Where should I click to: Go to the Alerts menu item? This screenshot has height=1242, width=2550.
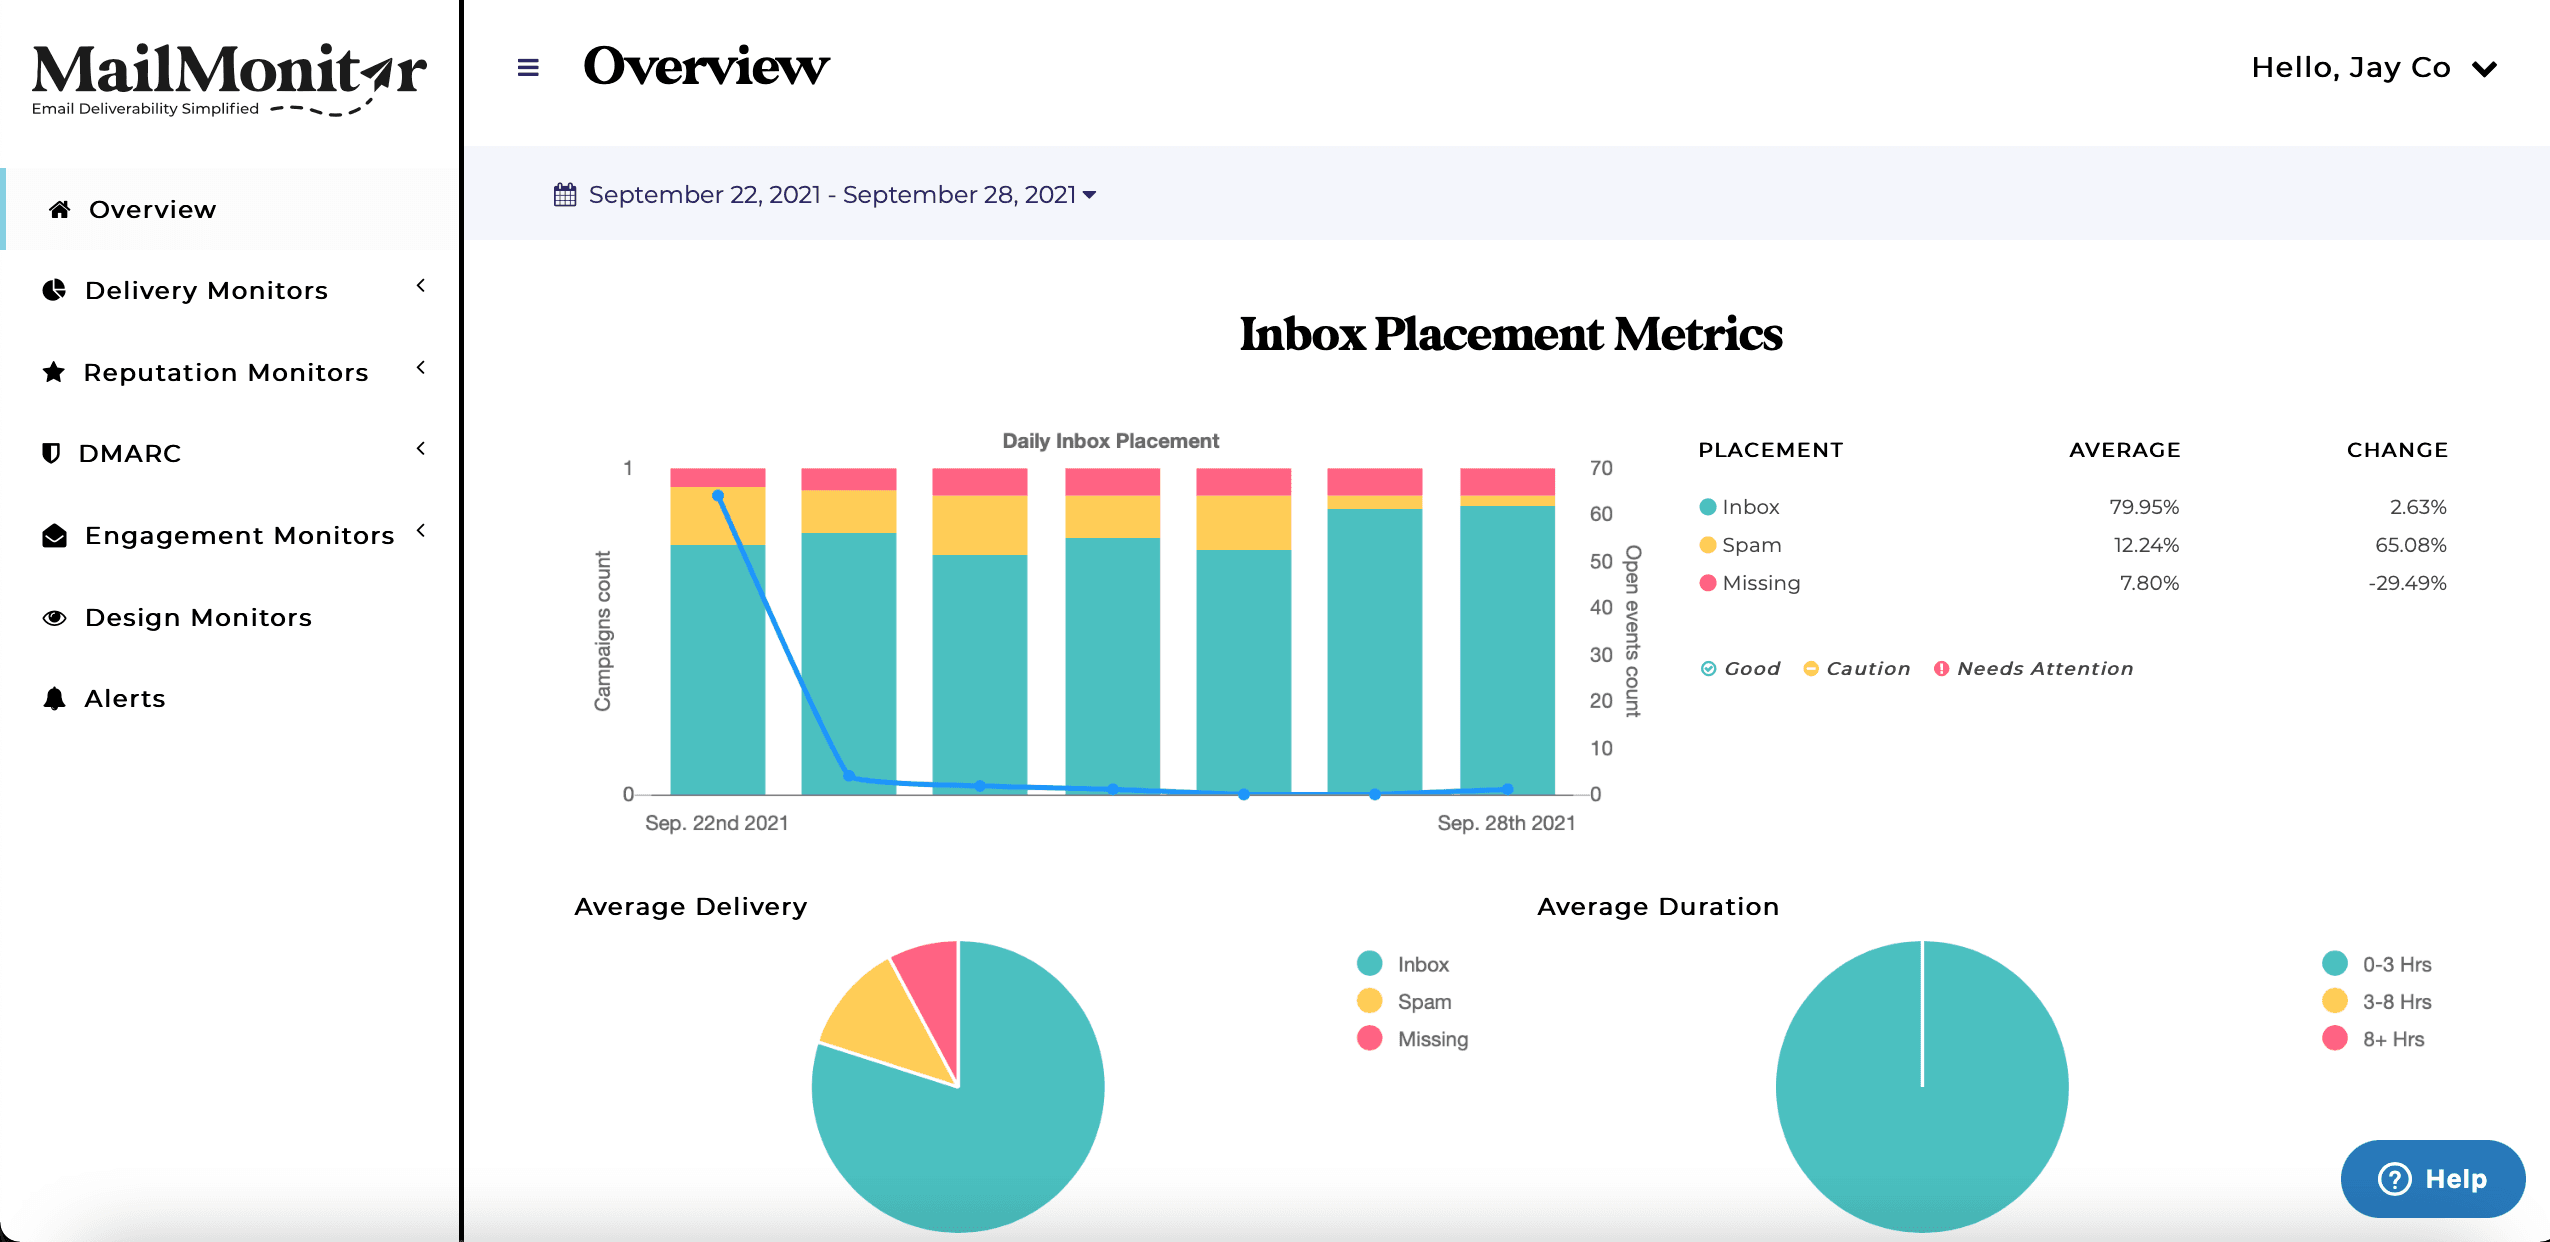tap(125, 698)
